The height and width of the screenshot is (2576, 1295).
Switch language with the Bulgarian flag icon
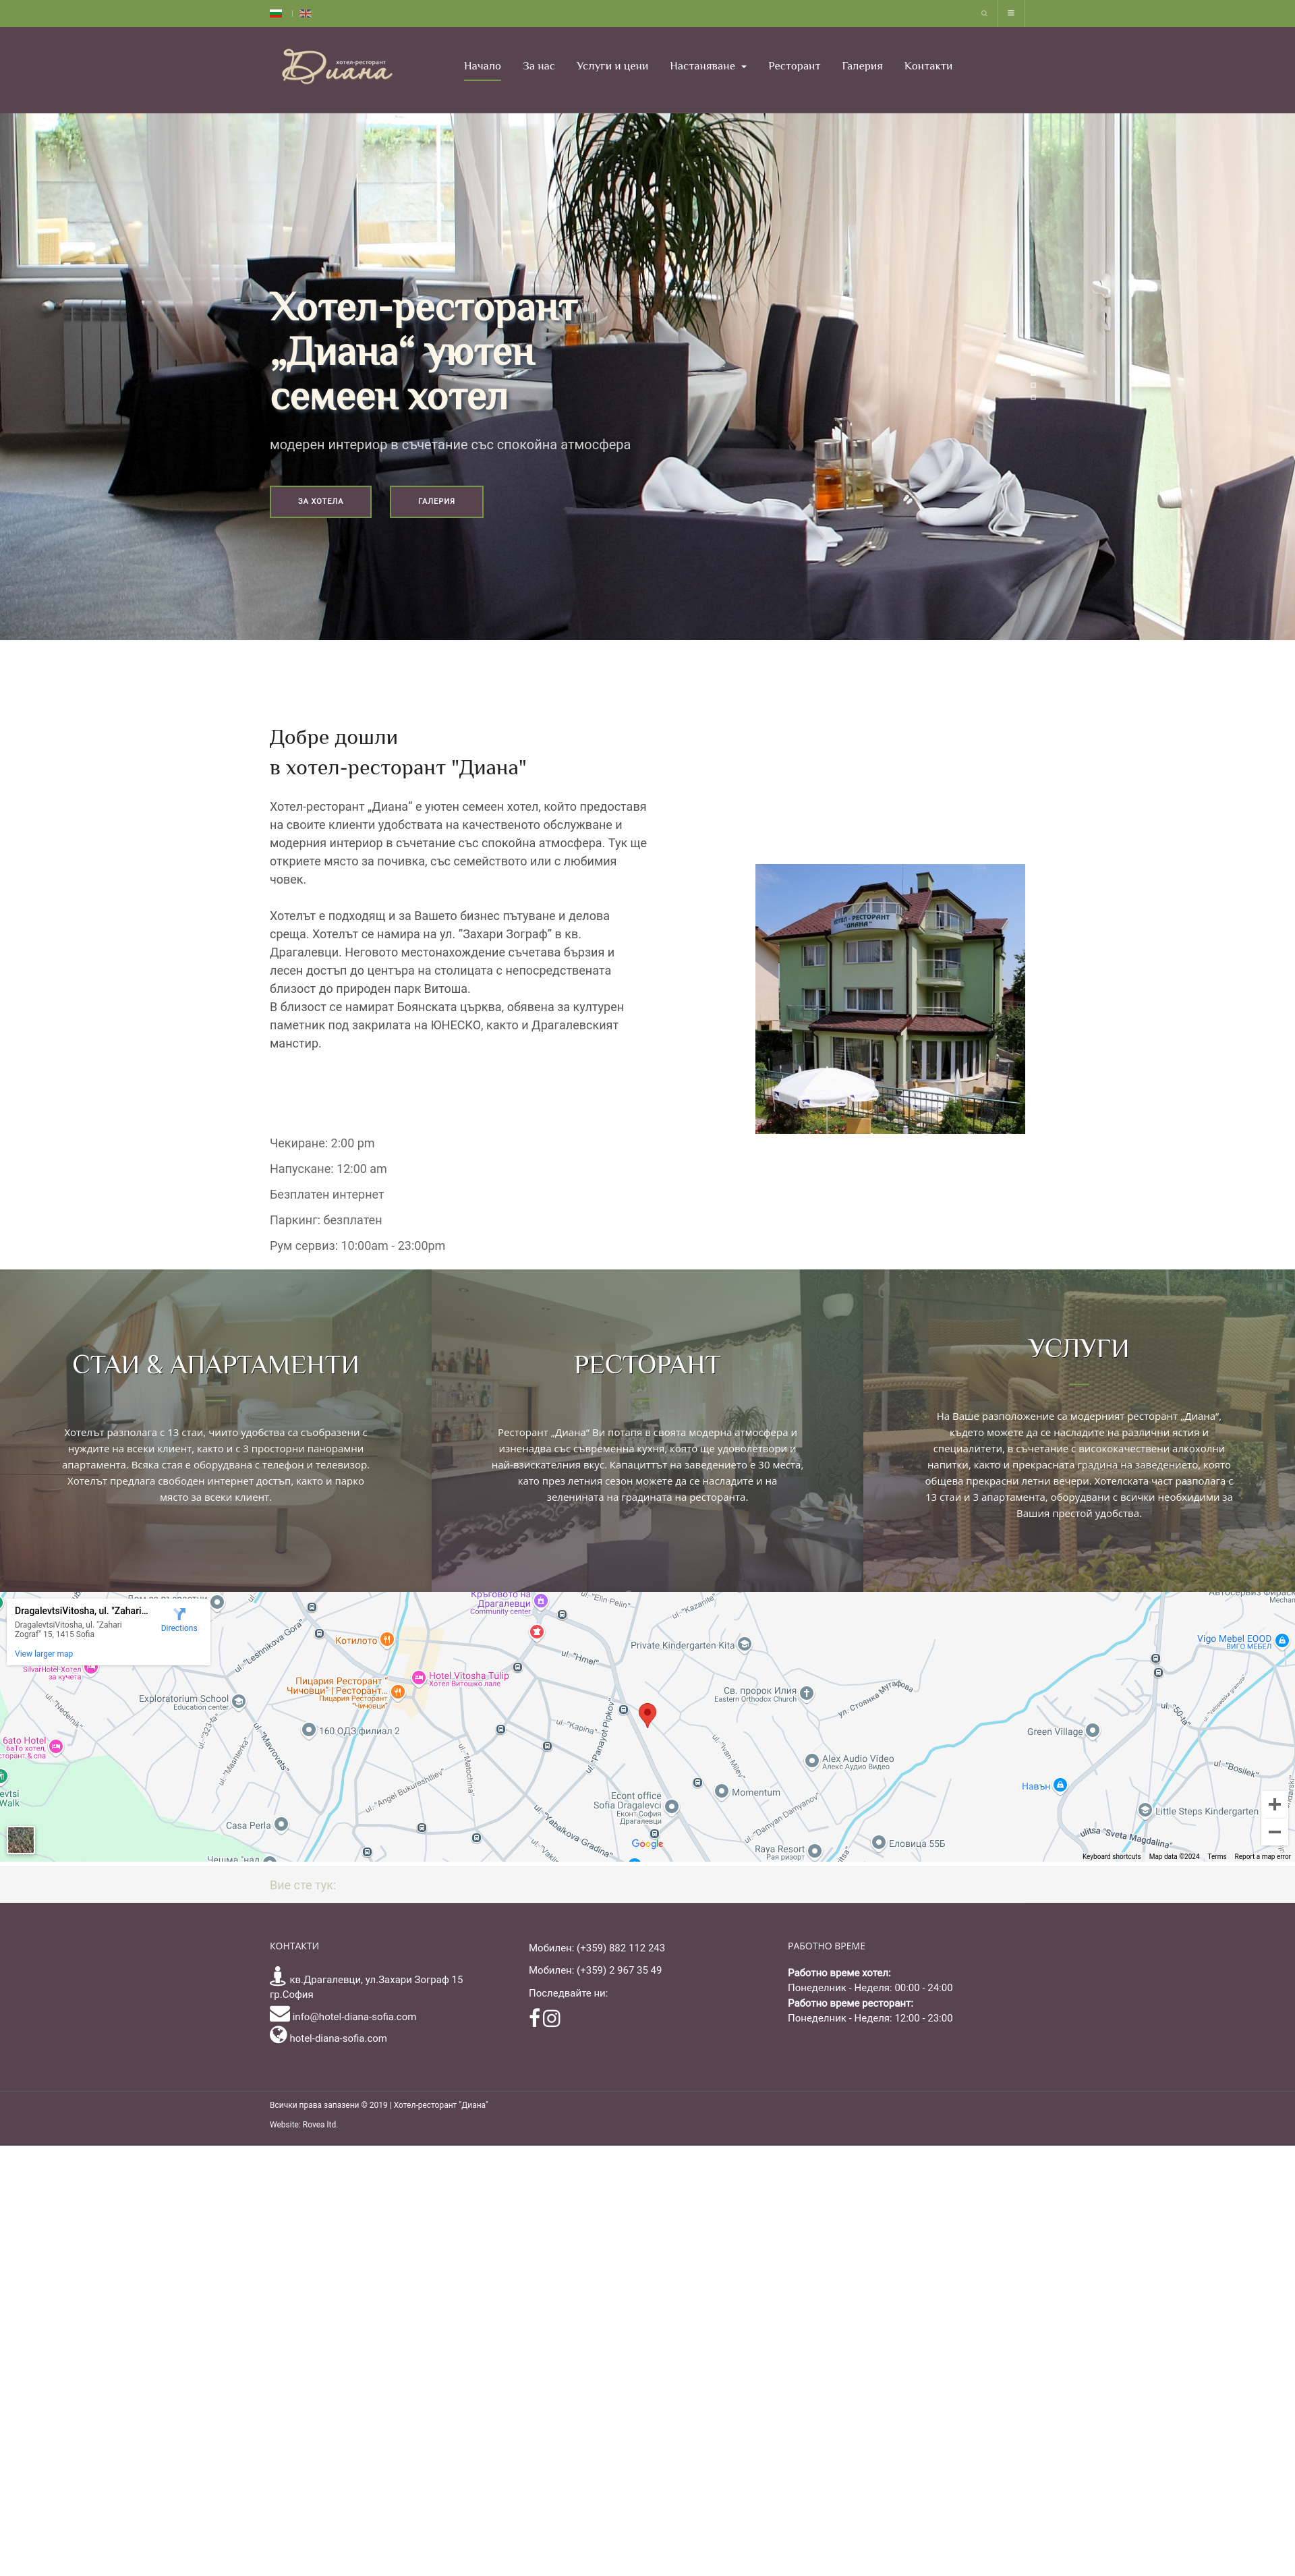point(275,13)
